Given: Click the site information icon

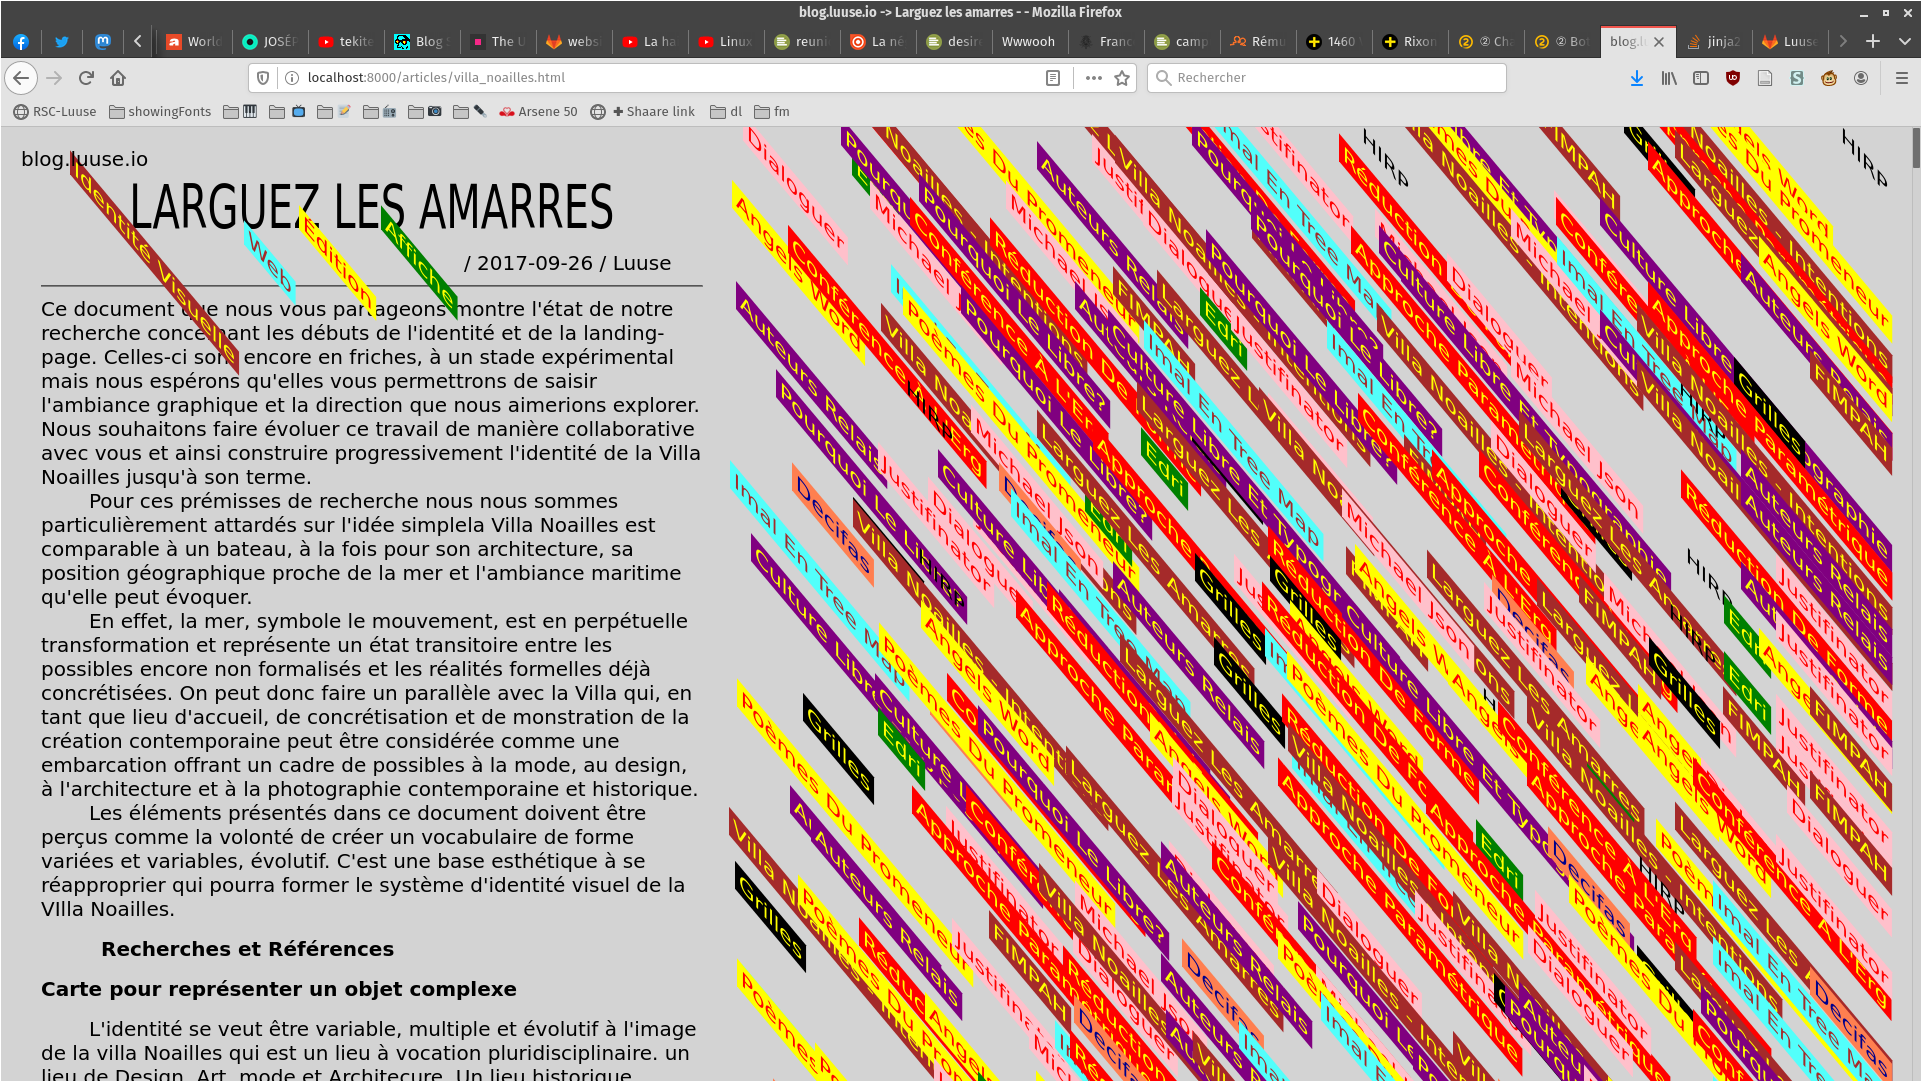Looking at the screenshot, I should click(x=292, y=78).
